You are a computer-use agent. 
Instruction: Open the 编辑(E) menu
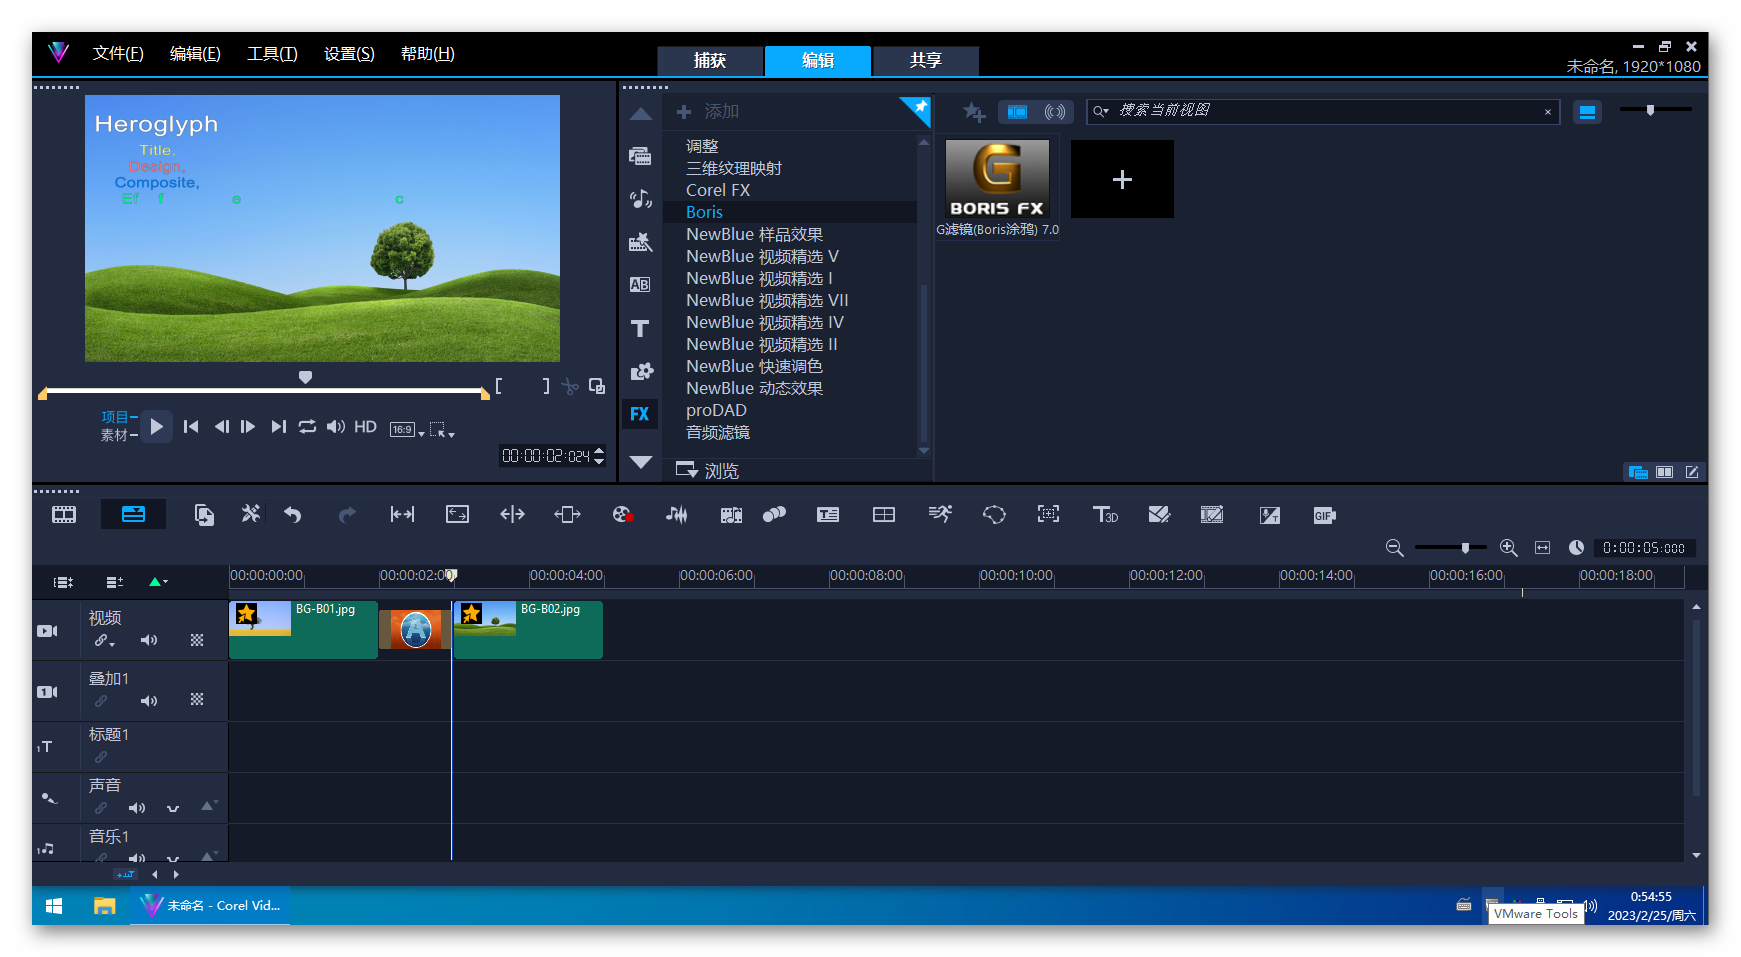(x=195, y=54)
